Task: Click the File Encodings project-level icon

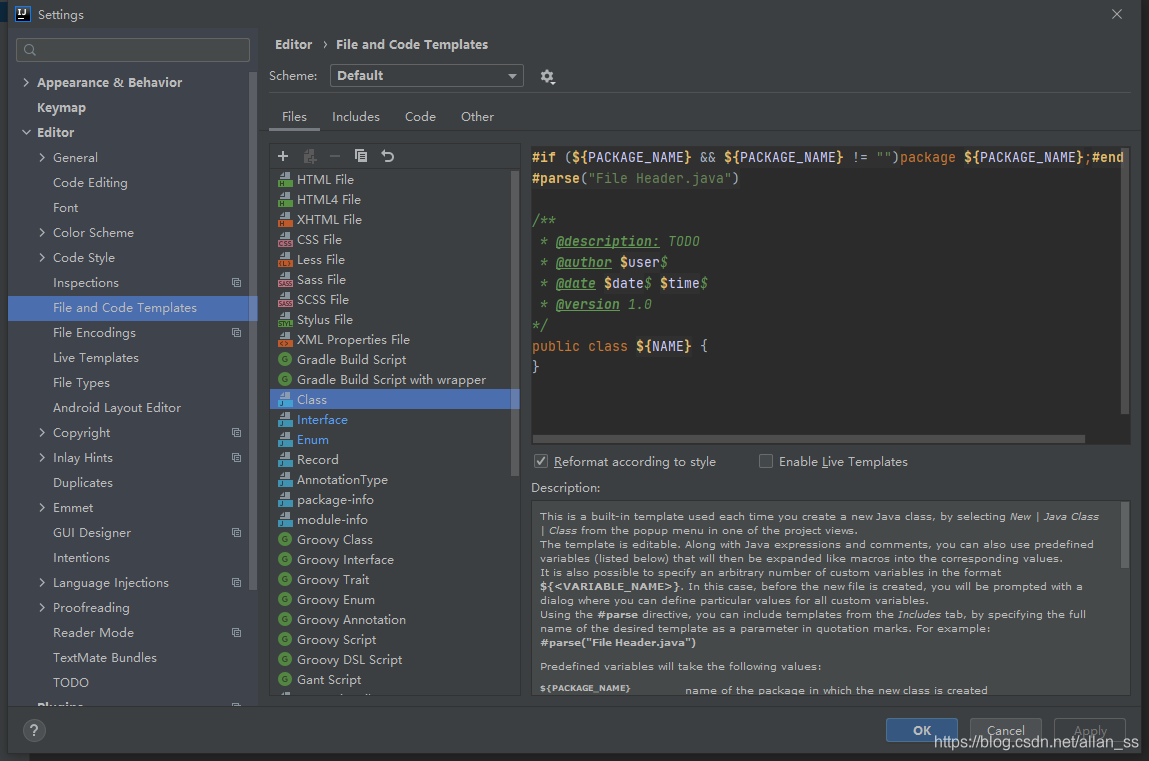Action: [x=236, y=333]
